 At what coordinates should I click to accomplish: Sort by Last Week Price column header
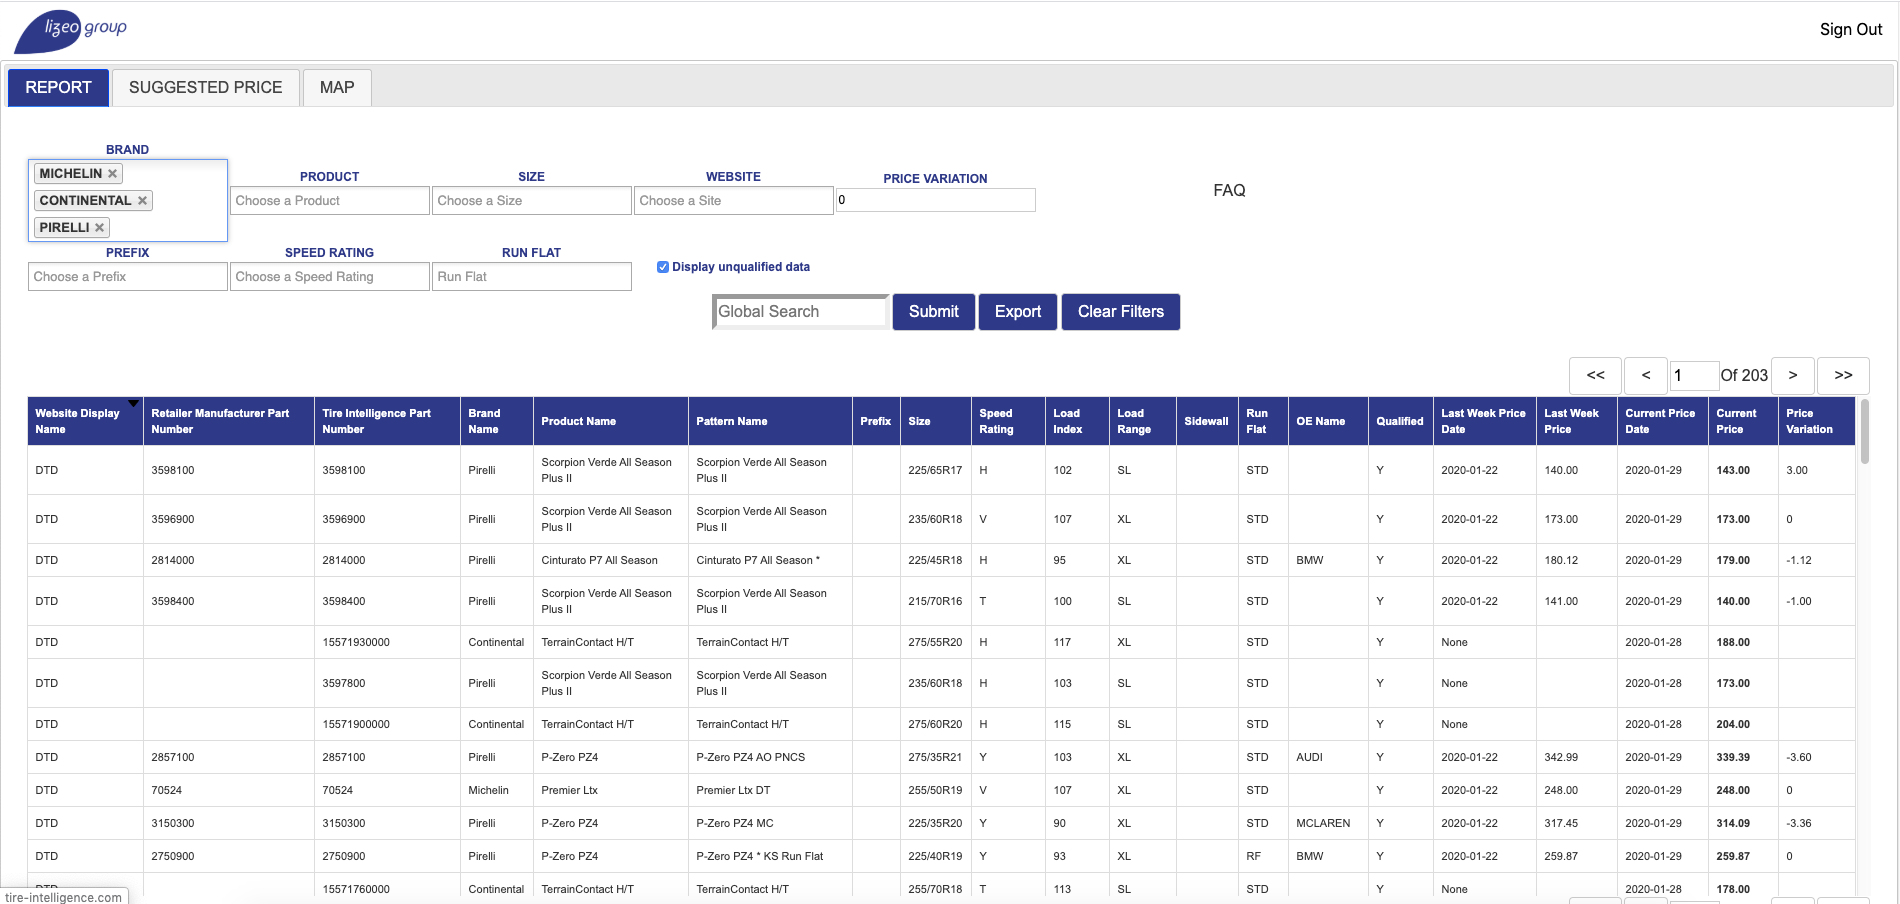(1576, 422)
